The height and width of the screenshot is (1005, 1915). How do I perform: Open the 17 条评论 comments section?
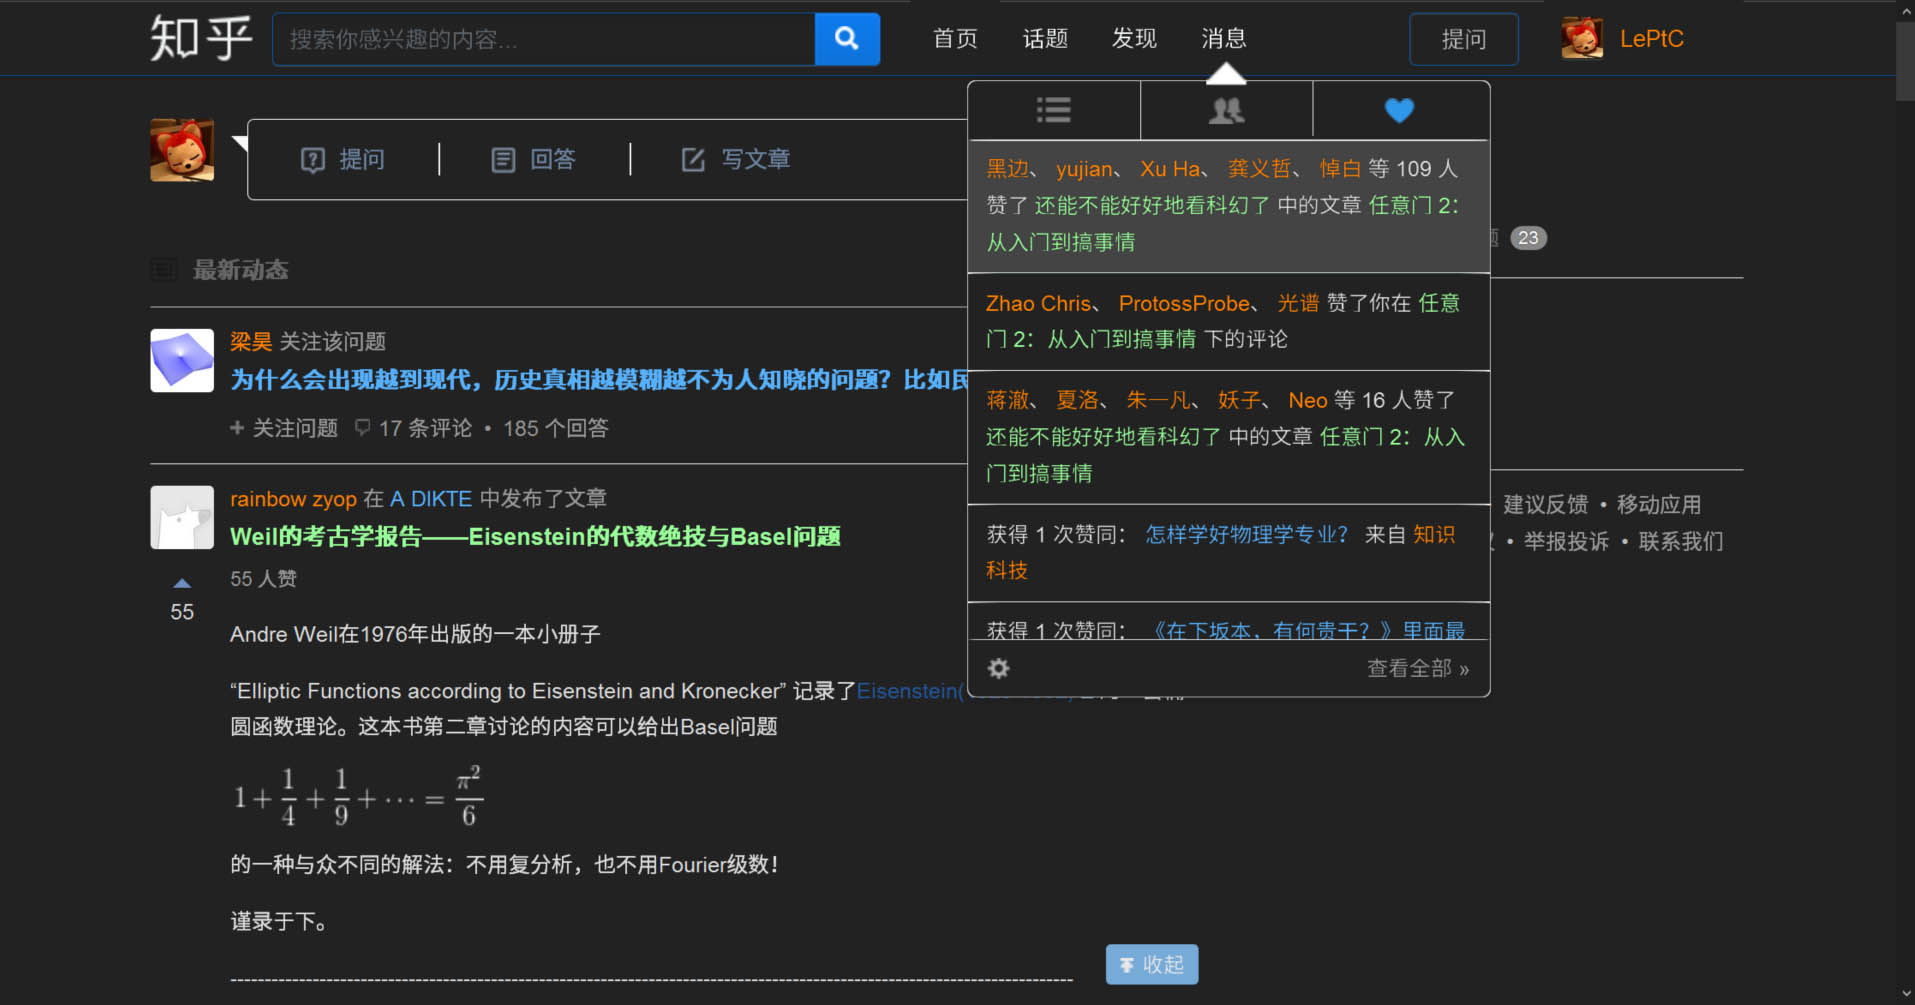414,428
